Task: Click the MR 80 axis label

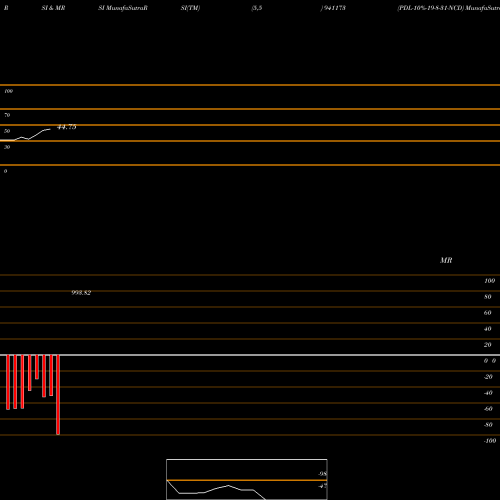Action: 488,297
